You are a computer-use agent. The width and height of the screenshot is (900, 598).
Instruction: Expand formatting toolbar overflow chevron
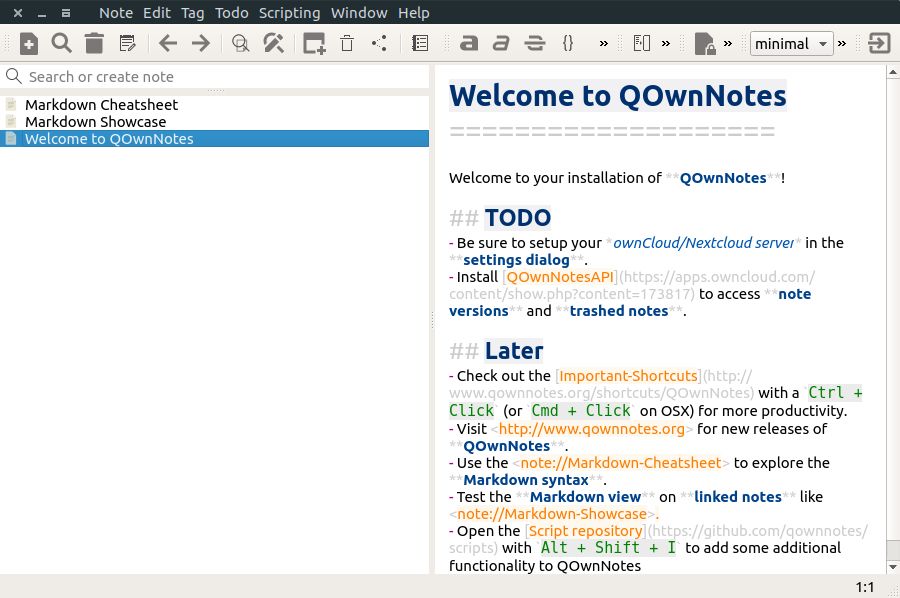603,44
